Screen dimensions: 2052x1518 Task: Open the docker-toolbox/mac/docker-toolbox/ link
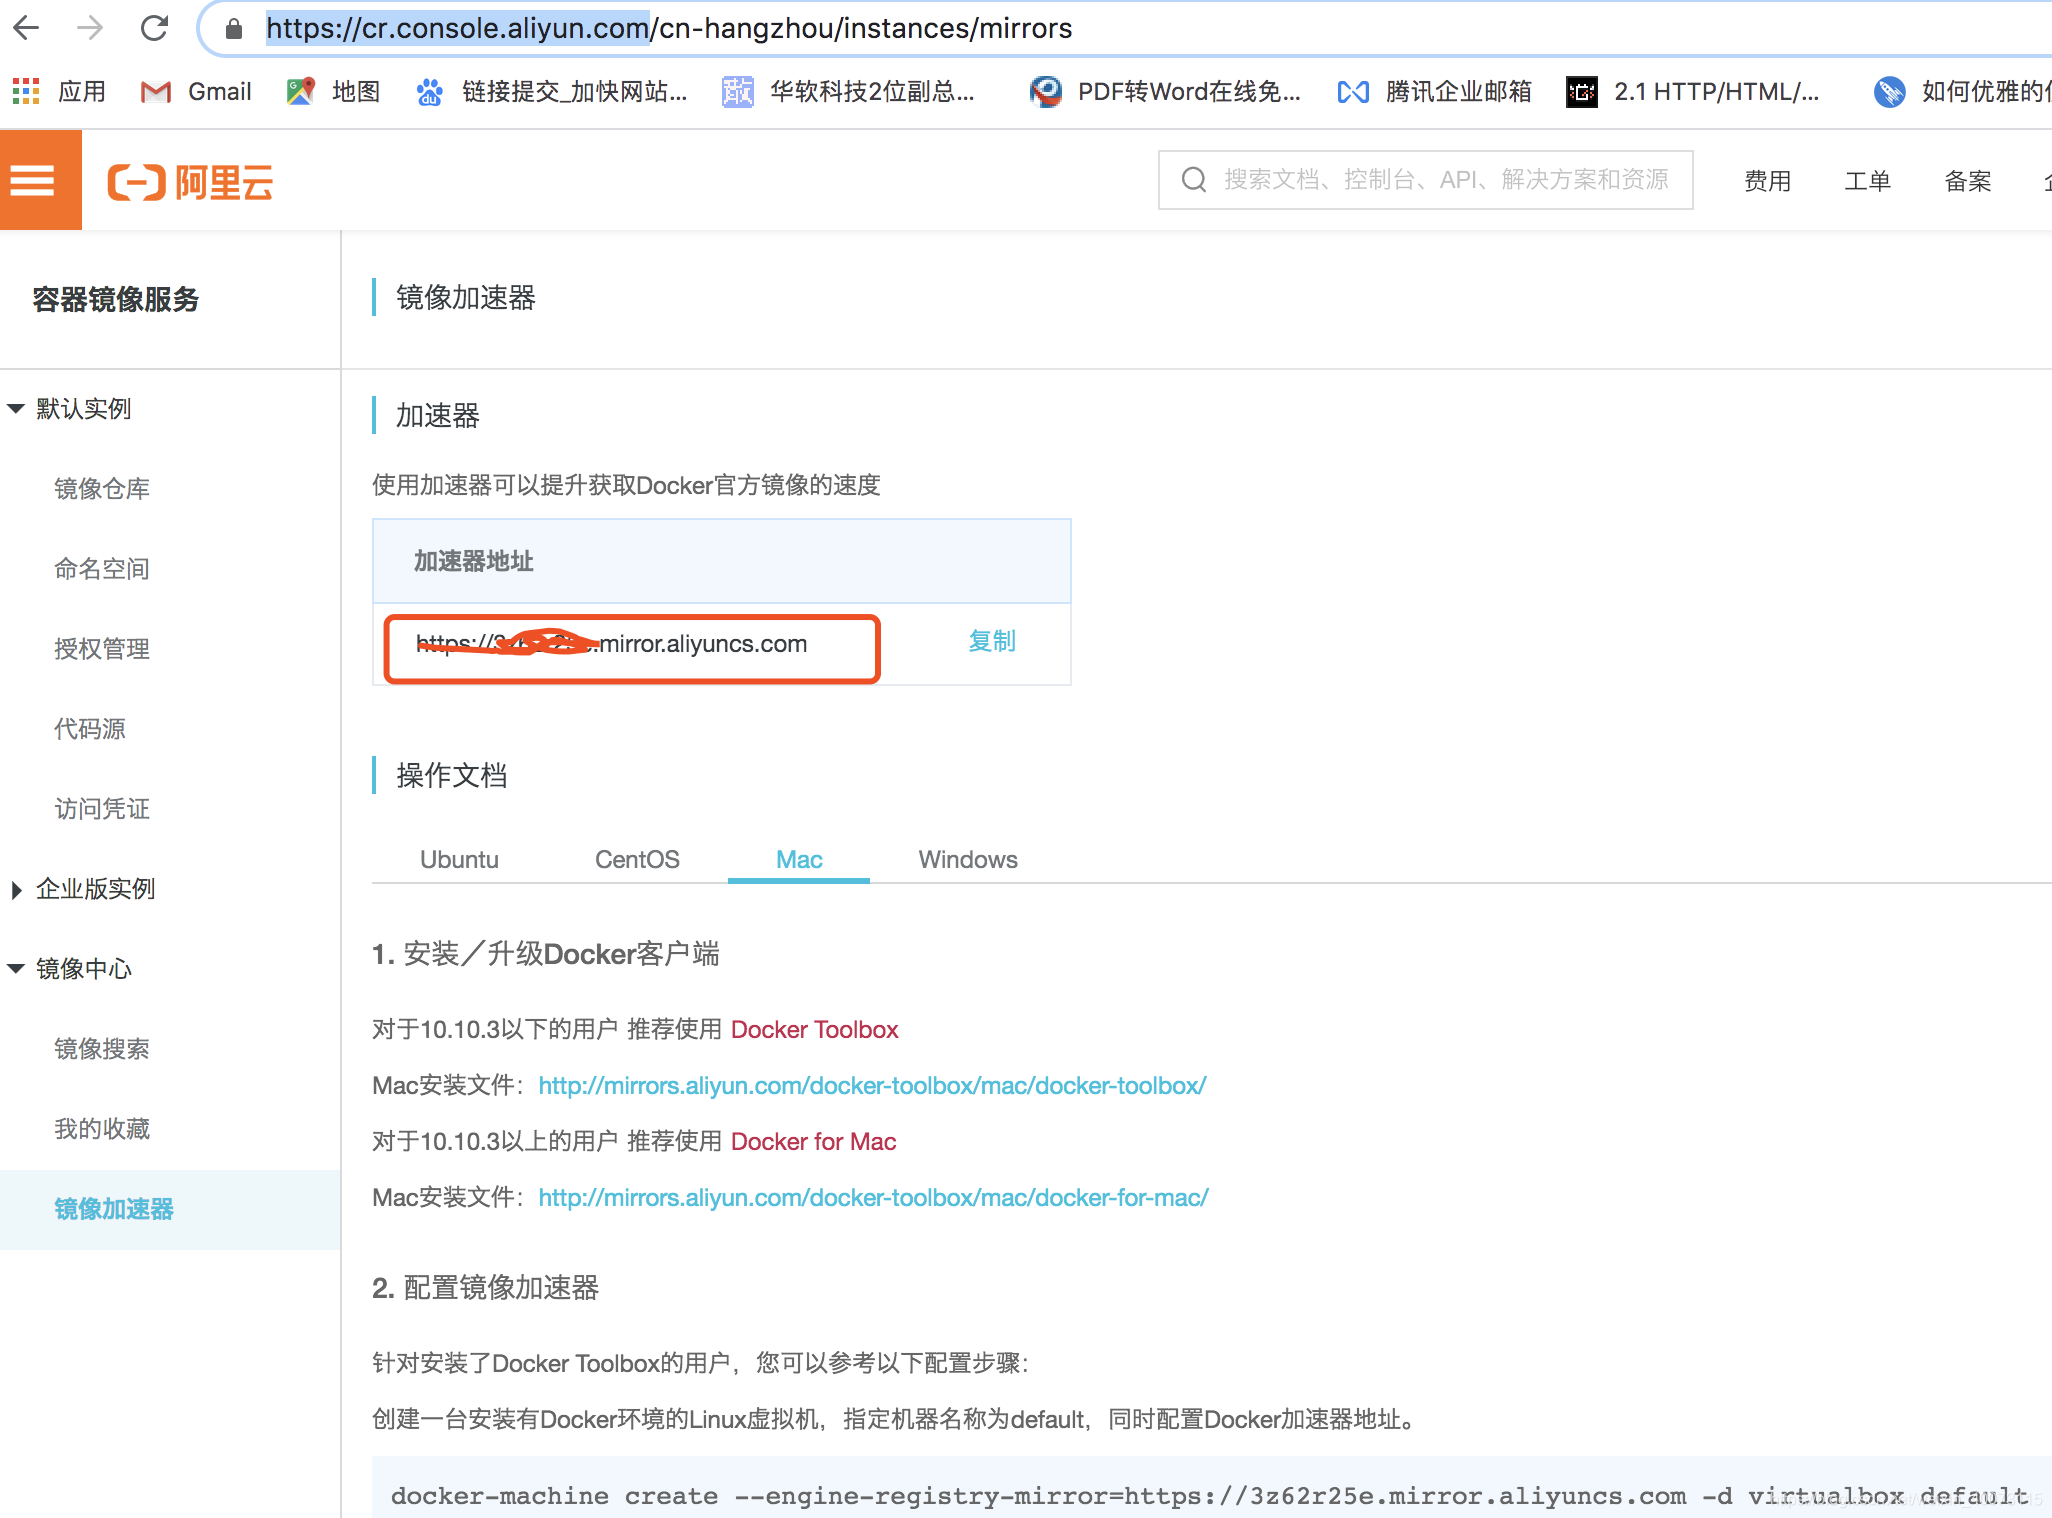click(872, 1086)
